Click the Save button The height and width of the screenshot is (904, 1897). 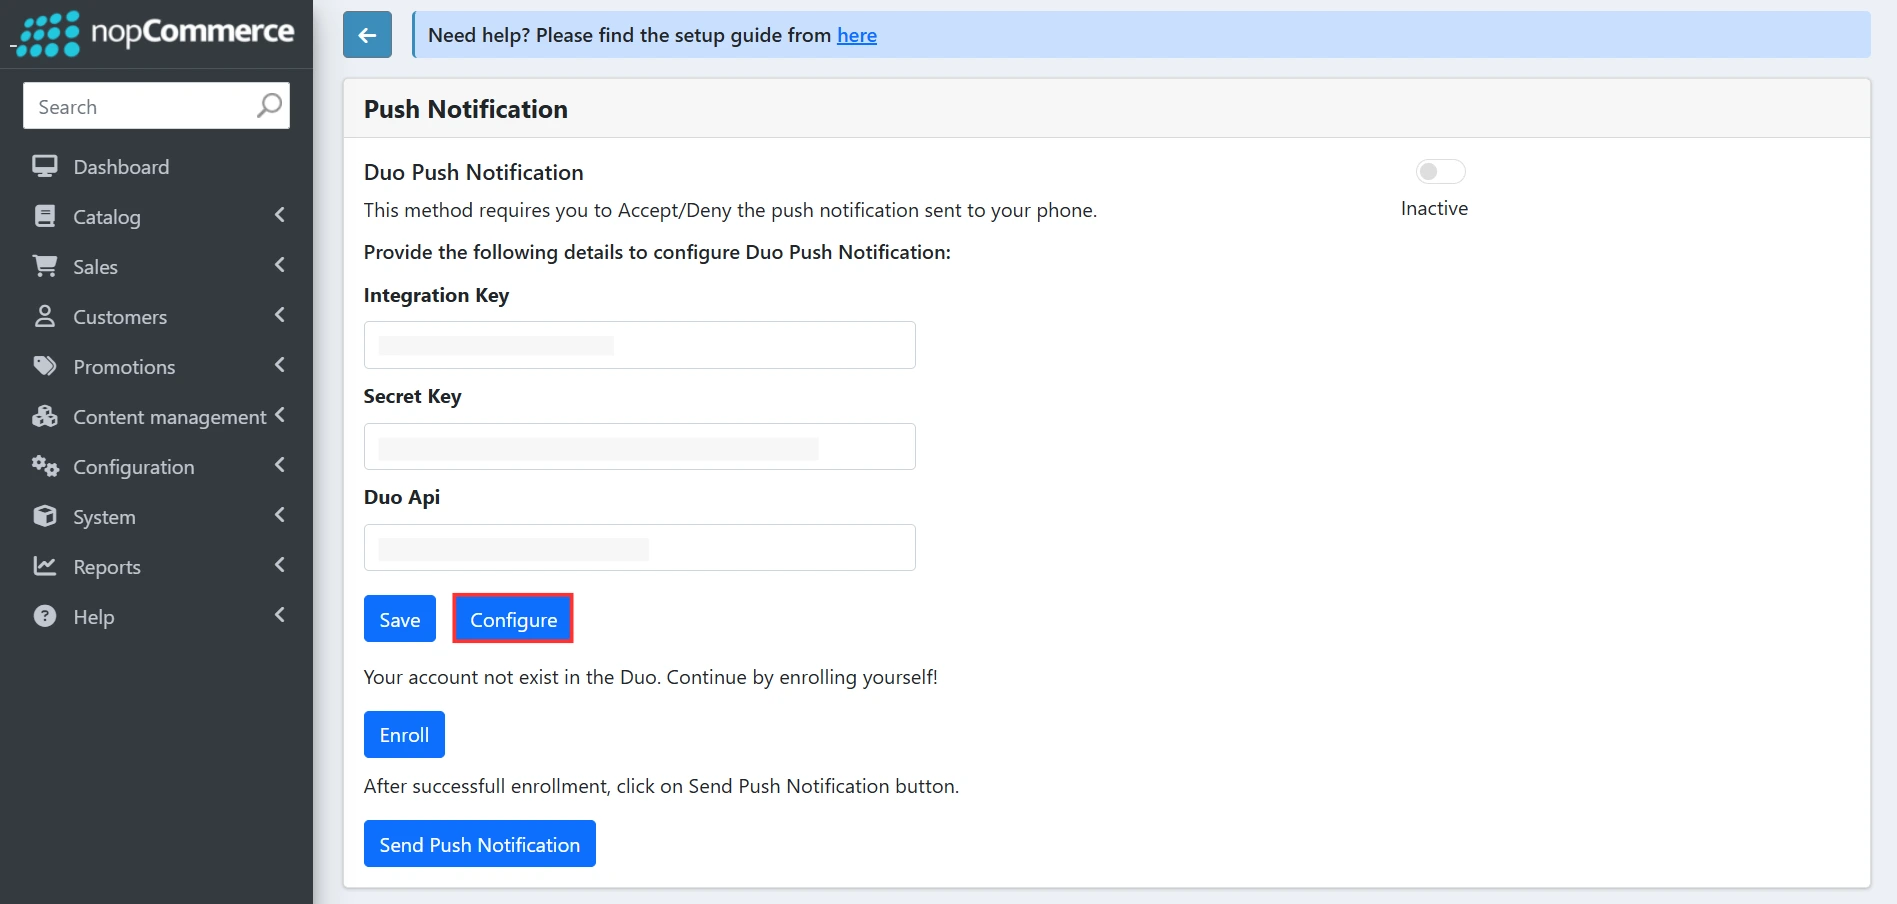pyautogui.click(x=399, y=618)
